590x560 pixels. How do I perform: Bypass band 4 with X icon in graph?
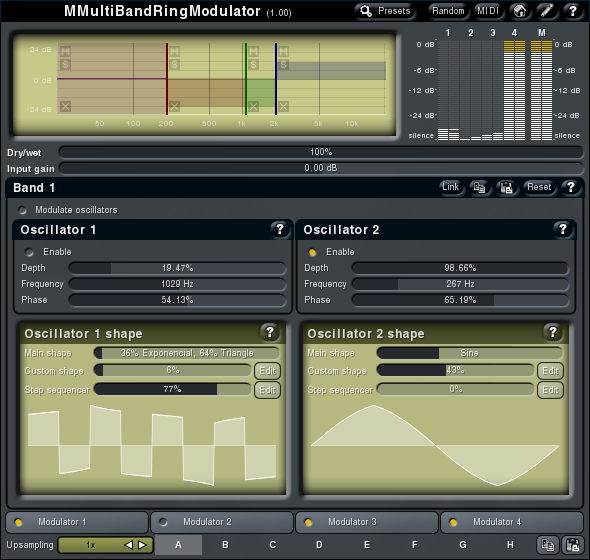(284, 107)
